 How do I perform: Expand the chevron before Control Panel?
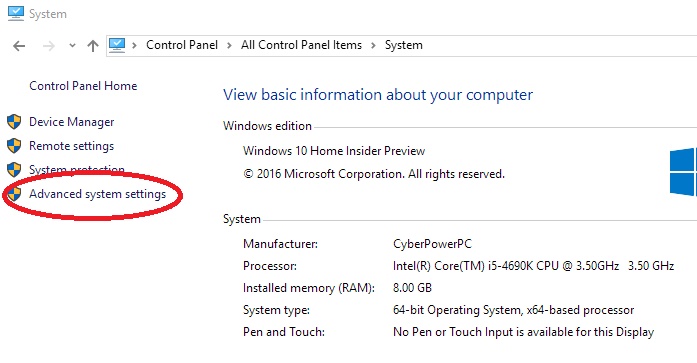(134, 45)
